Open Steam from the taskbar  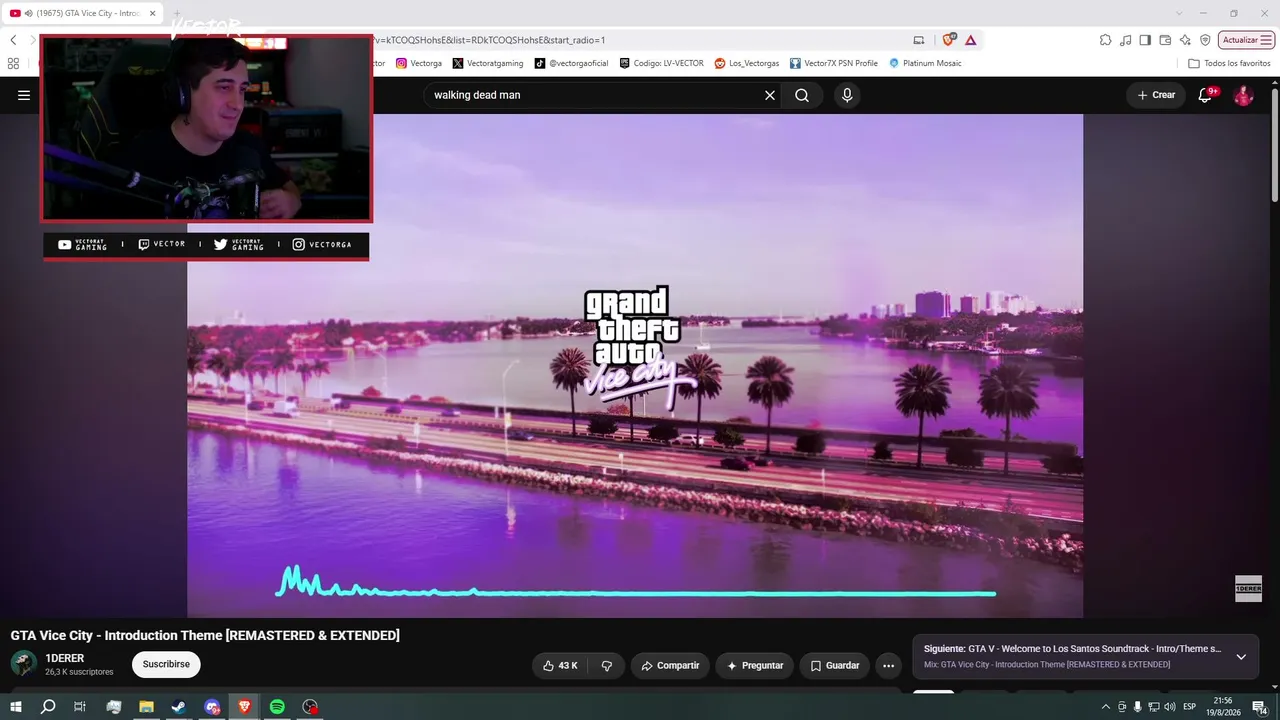click(x=178, y=706)
